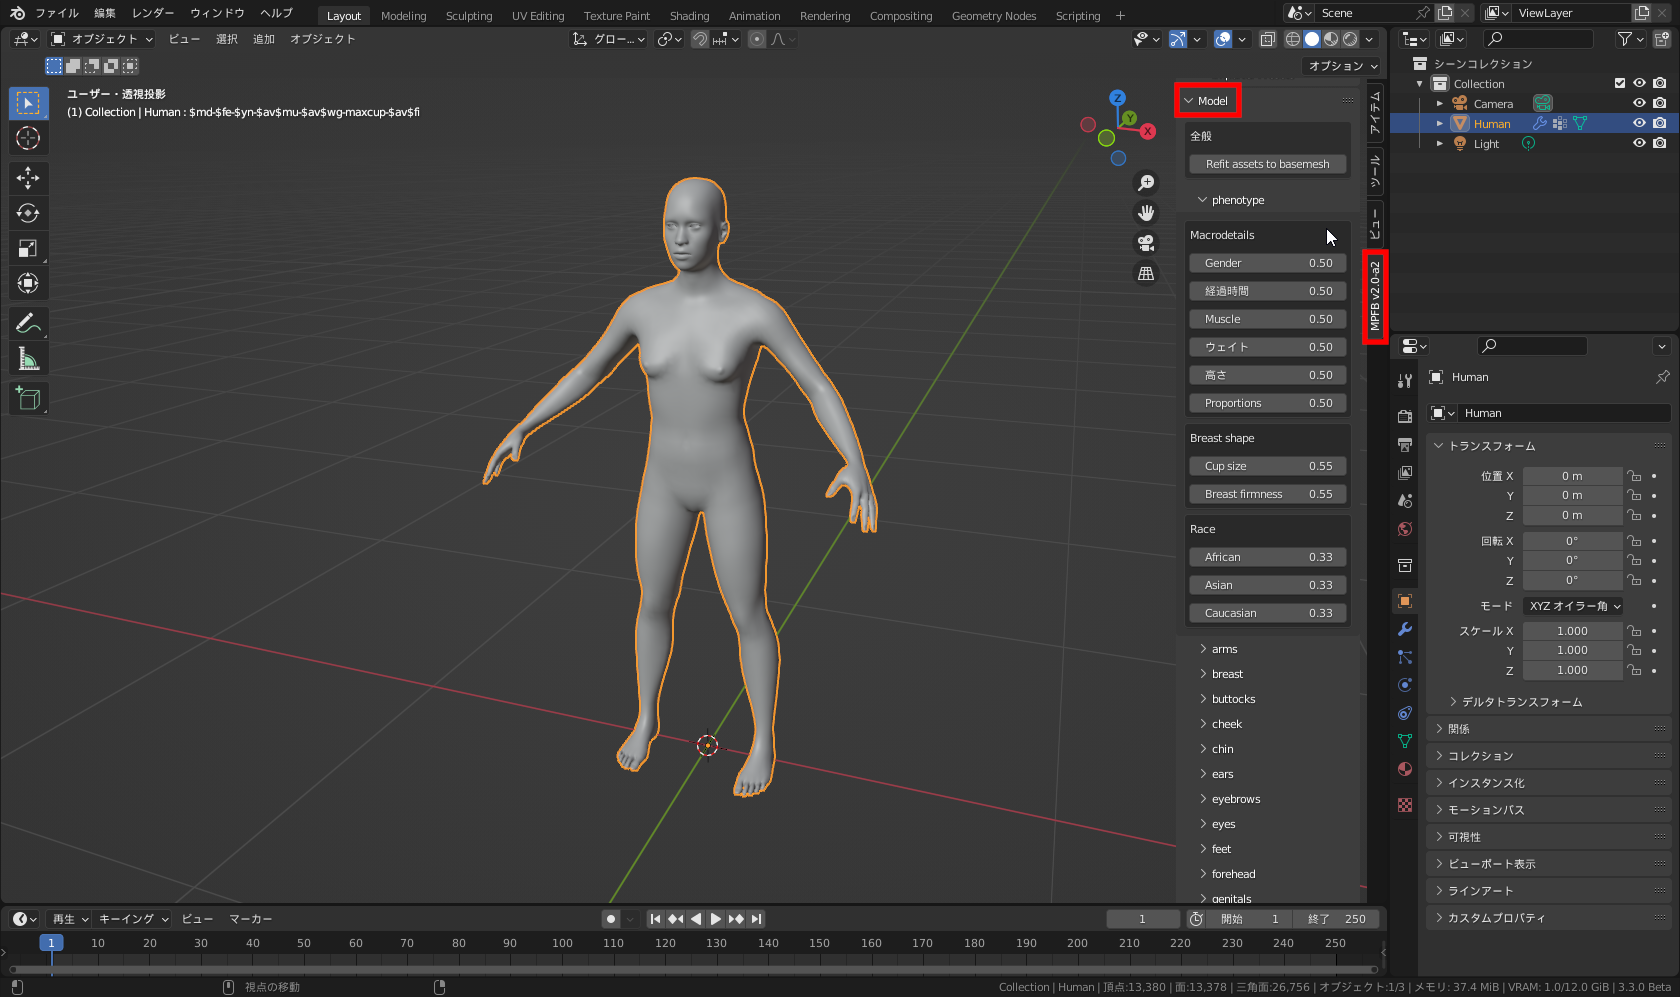Choose the Measure tool

click(x=28, y=359)
